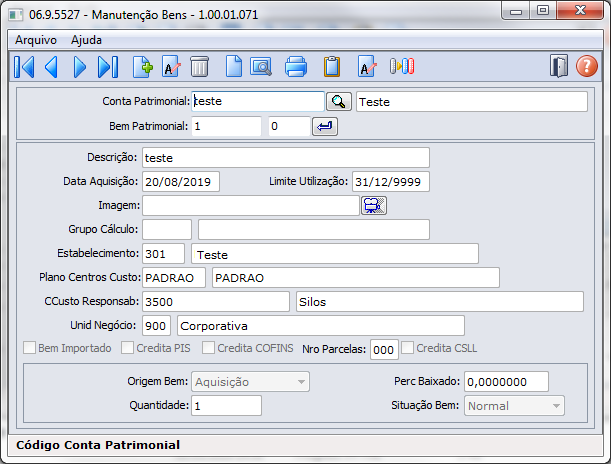Click Corporativa business unit field
This screenshot has width=611, height=464.
[321, 326]
